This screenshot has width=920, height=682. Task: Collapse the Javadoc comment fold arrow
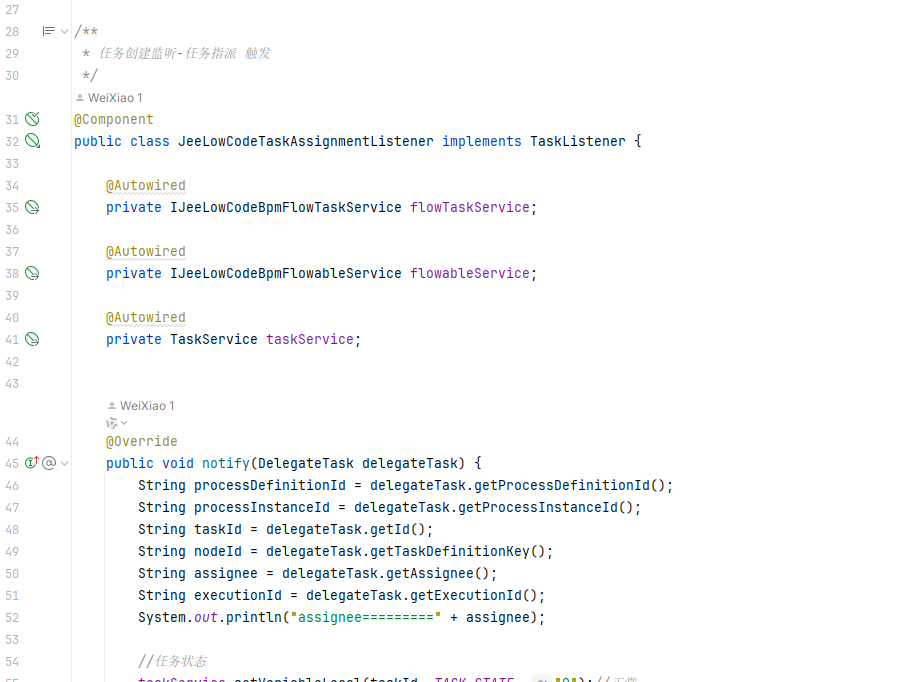(x=65, y=32)
